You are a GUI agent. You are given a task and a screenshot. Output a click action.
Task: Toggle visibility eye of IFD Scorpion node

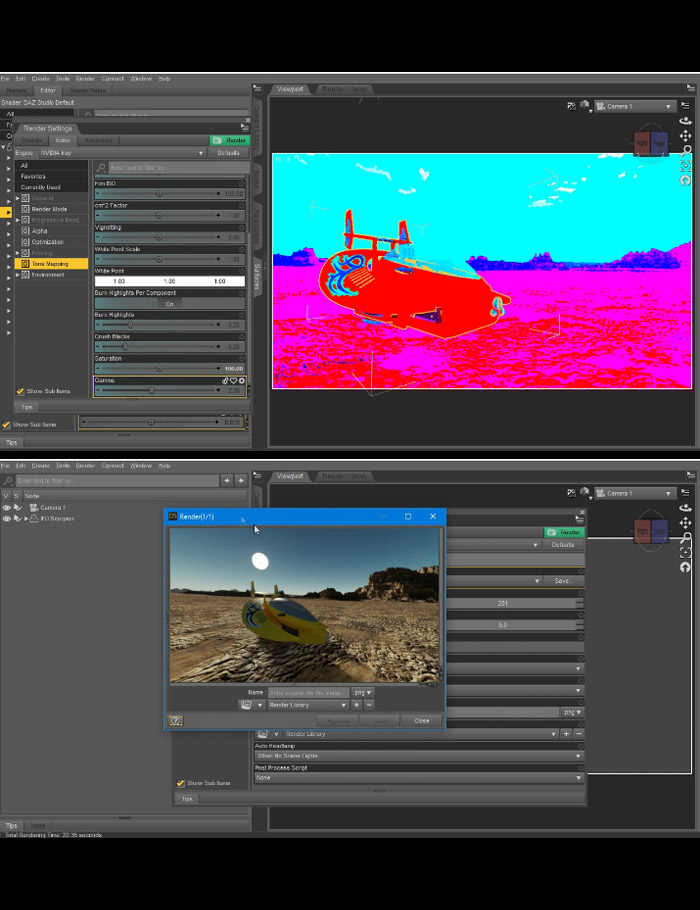tap(6, 519)
